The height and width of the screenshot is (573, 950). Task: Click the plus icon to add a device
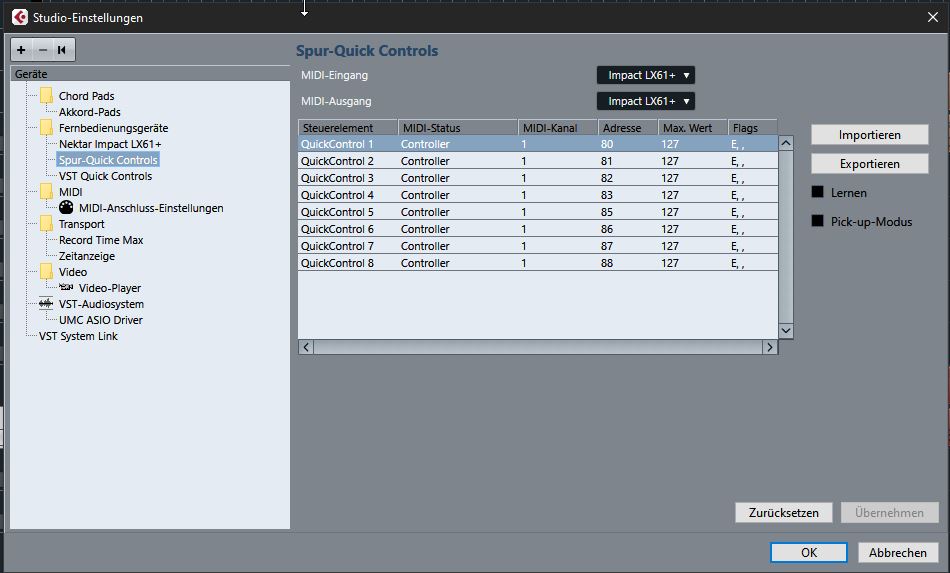click(x=21, y=50)
